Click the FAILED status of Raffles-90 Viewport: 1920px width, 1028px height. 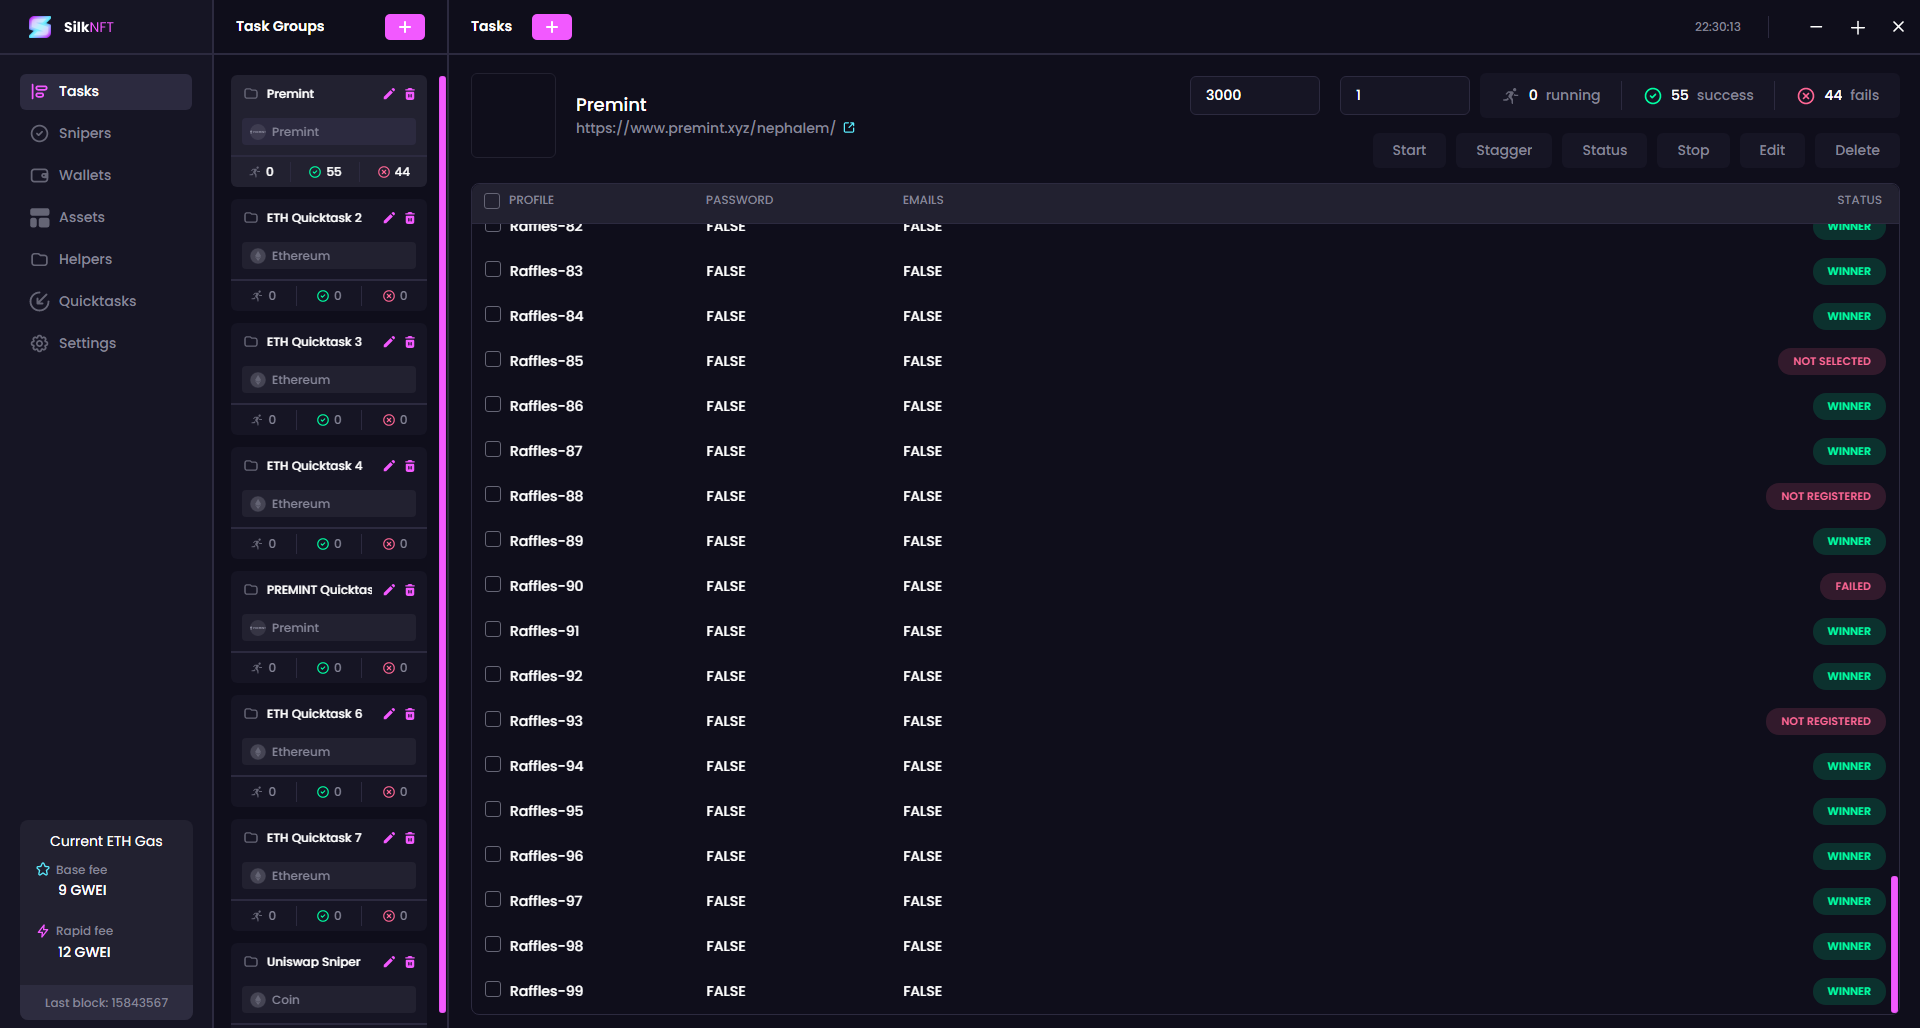point(1852,586)
